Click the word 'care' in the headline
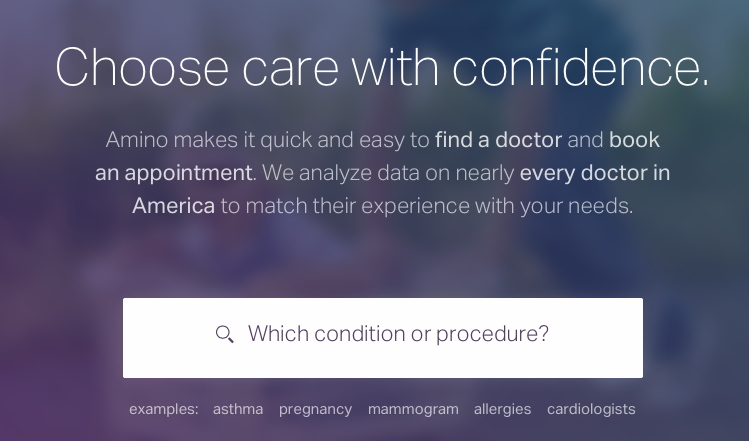 290,71
